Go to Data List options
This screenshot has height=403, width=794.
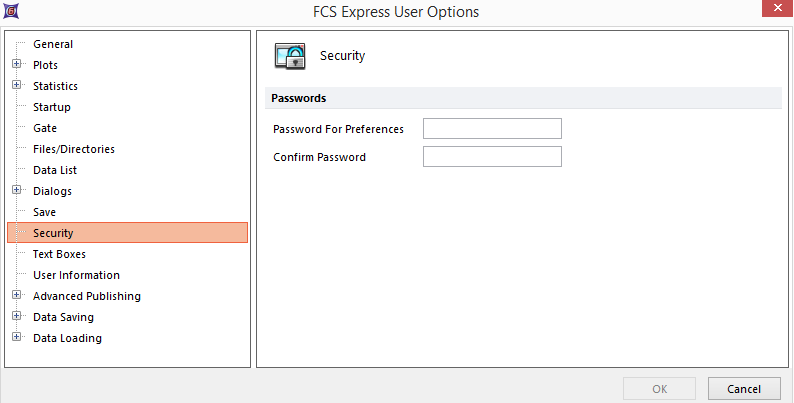point(55,170)
